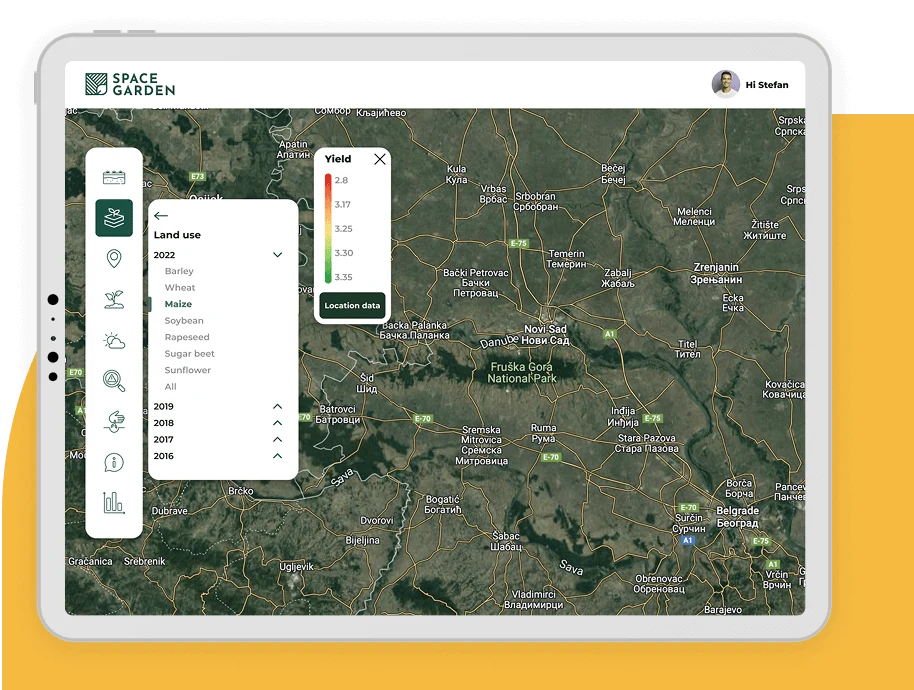Expand the 2016 land use section
Viewport: 914px width, 690px height.
coord(277,456)
